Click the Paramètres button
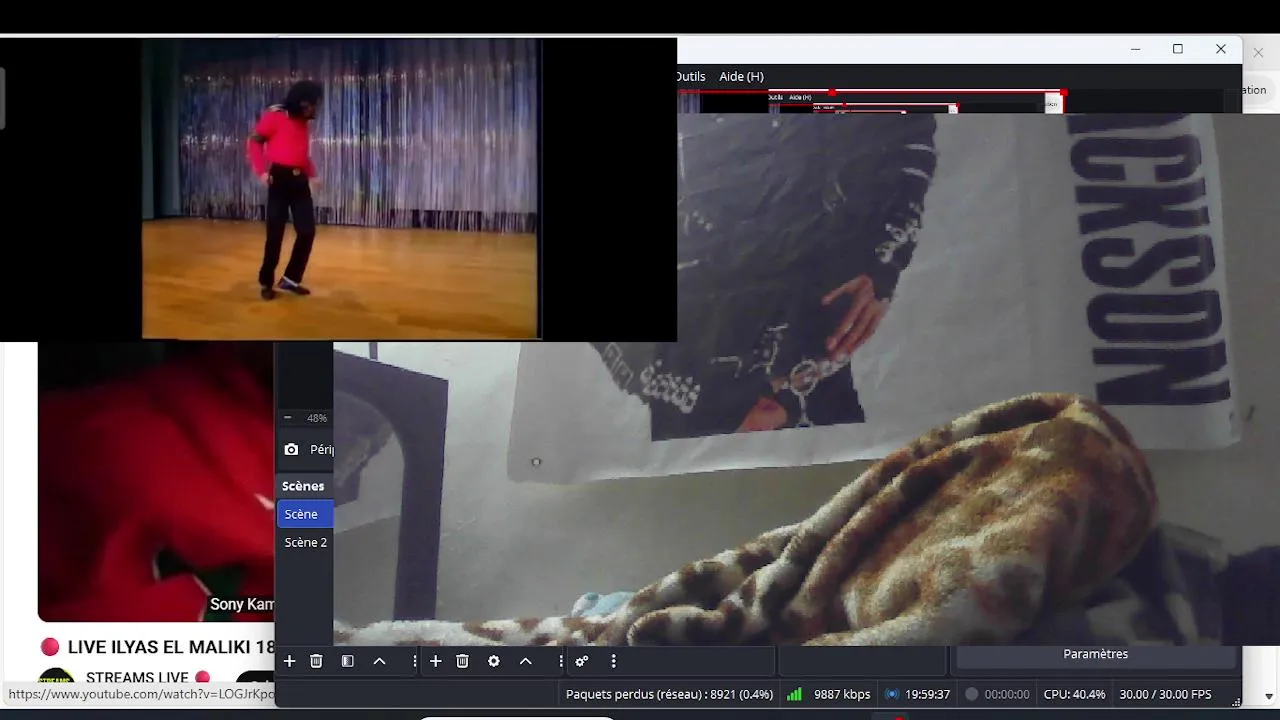This screenshot has width=1280, height=720. pyautogui.click(x=1096, y=654)
